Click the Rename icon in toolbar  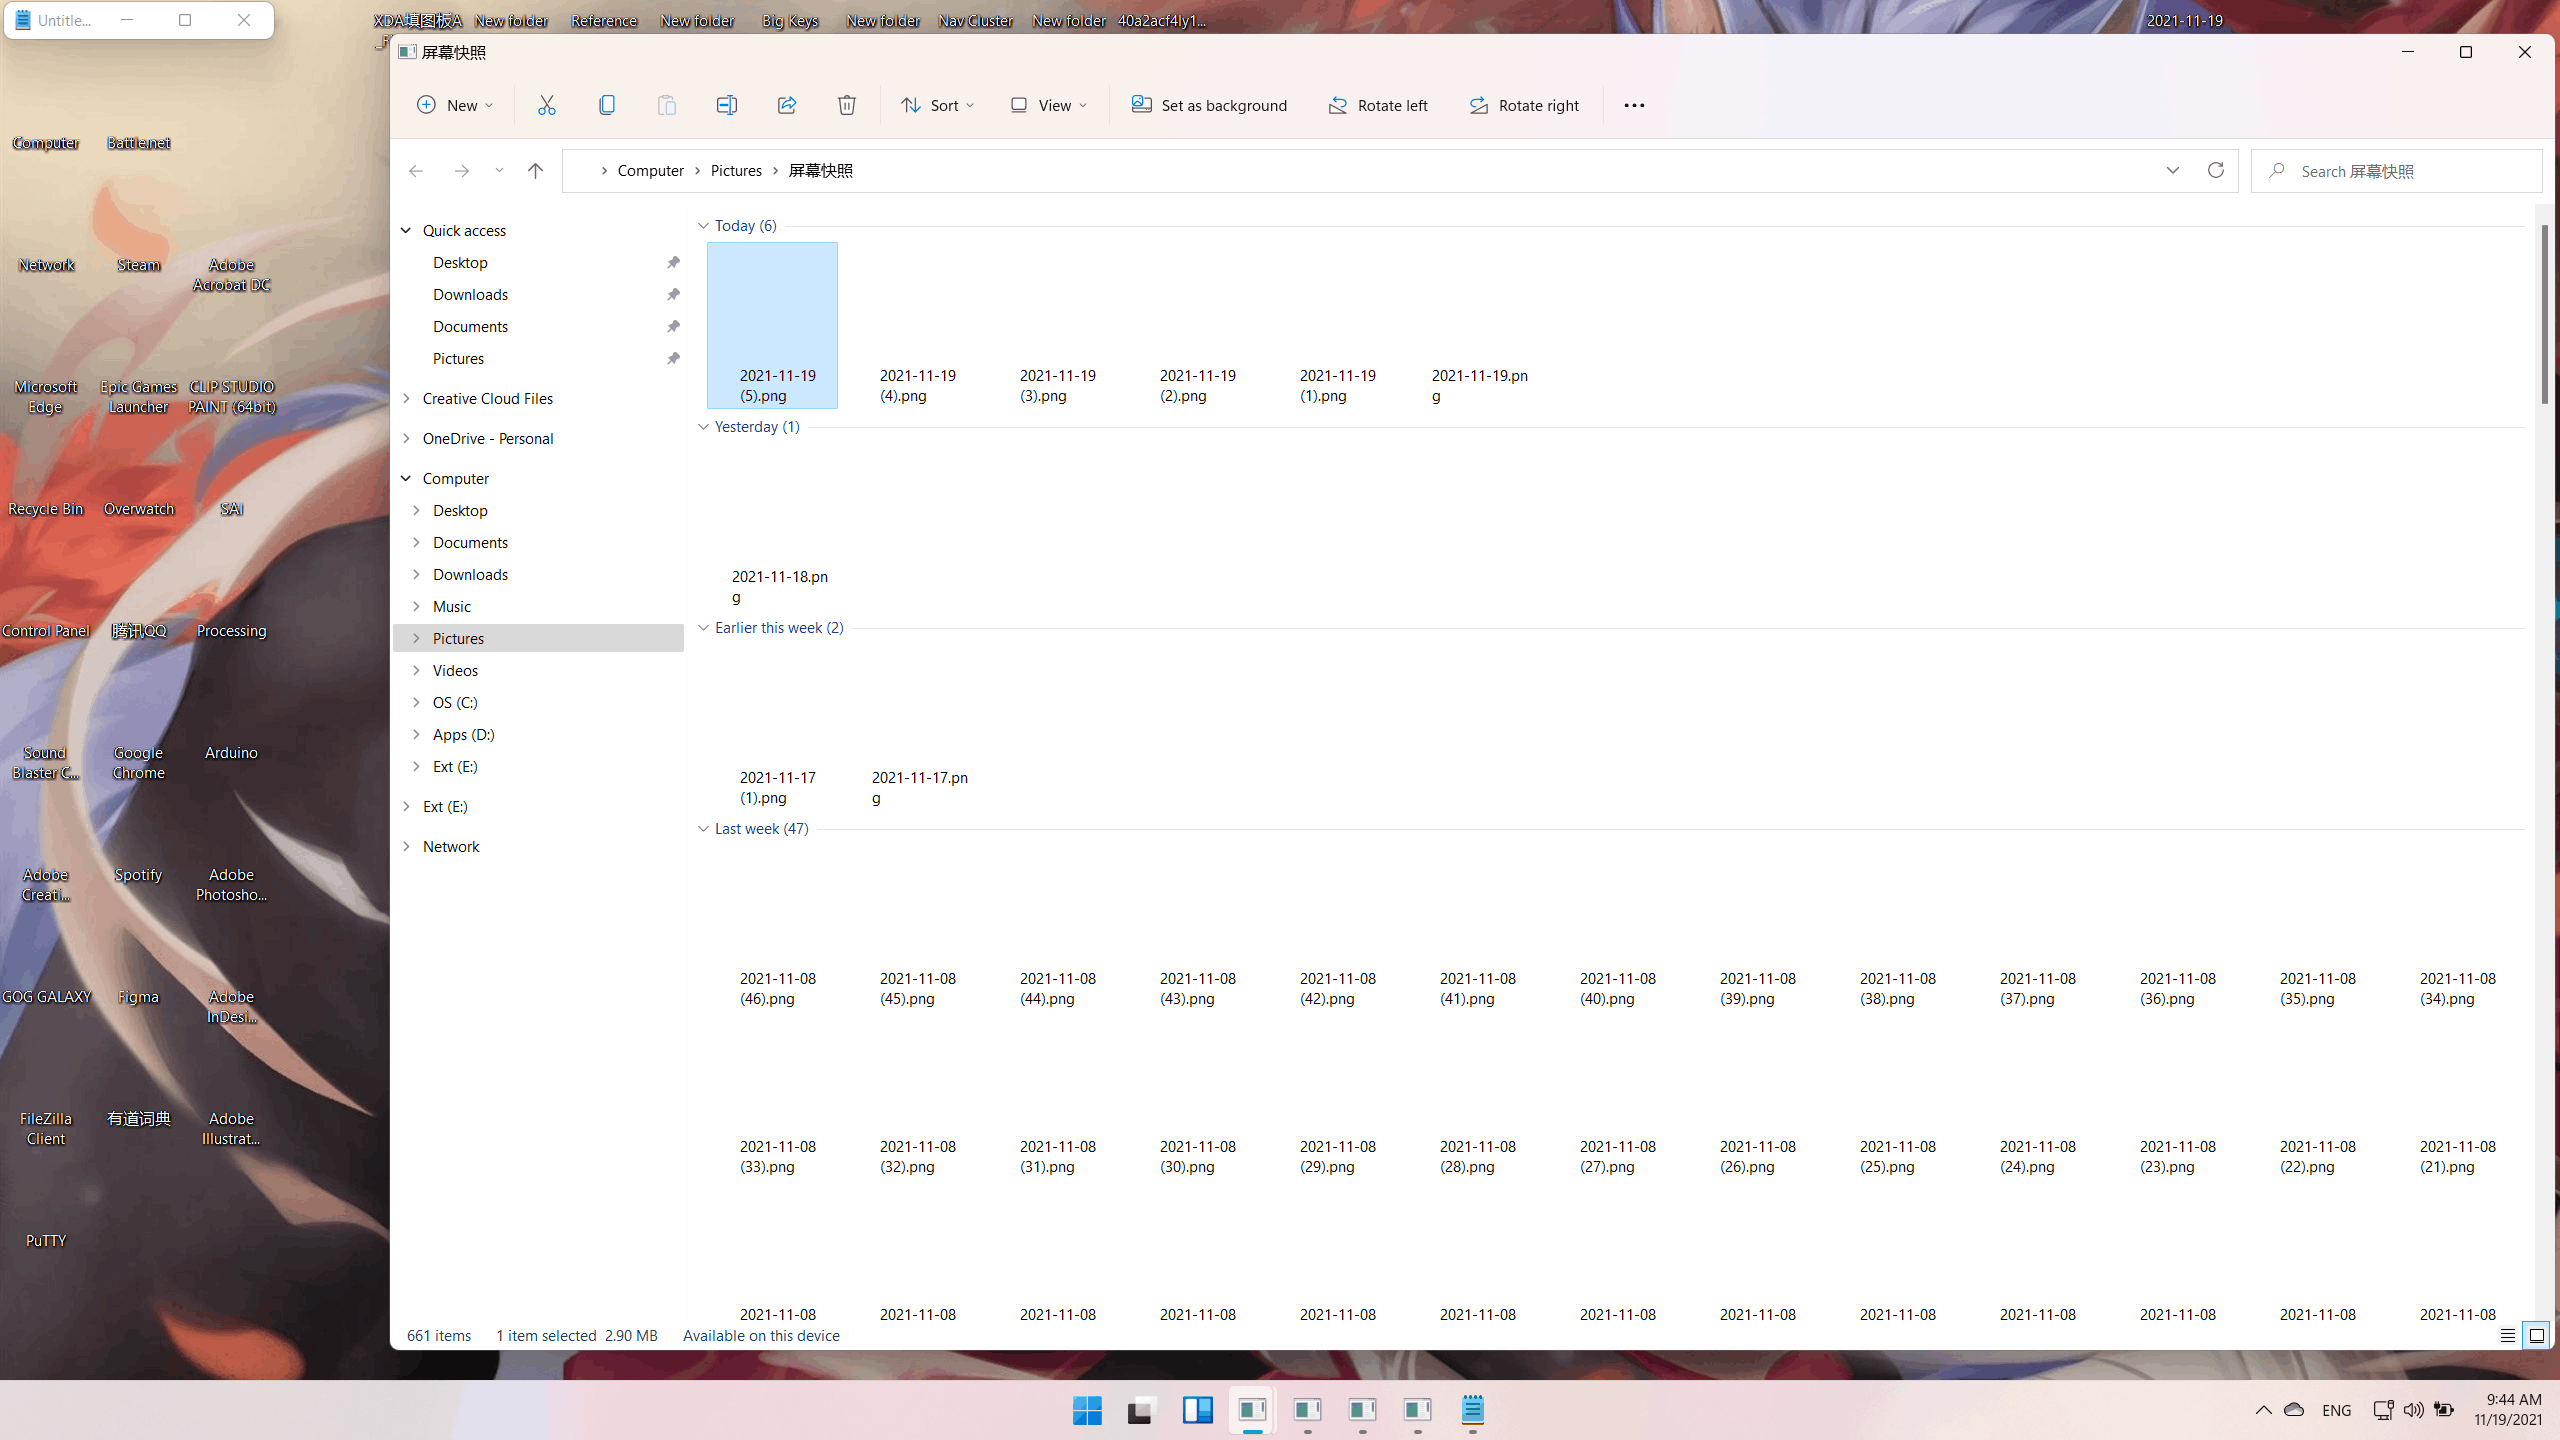point(727,105)
